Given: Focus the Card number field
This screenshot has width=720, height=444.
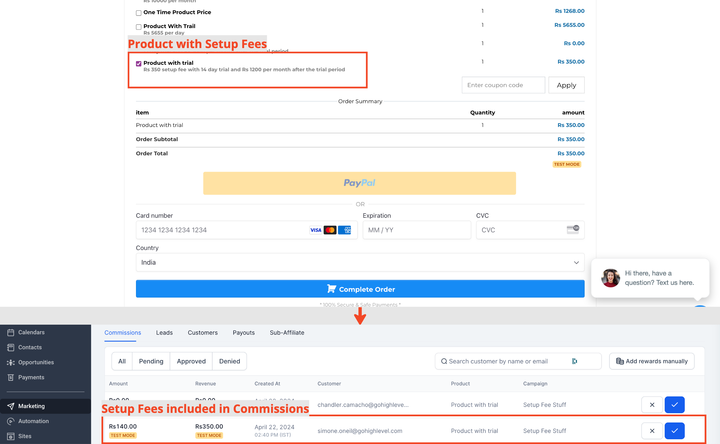Looking at the screenshot, I should point(247,230).
